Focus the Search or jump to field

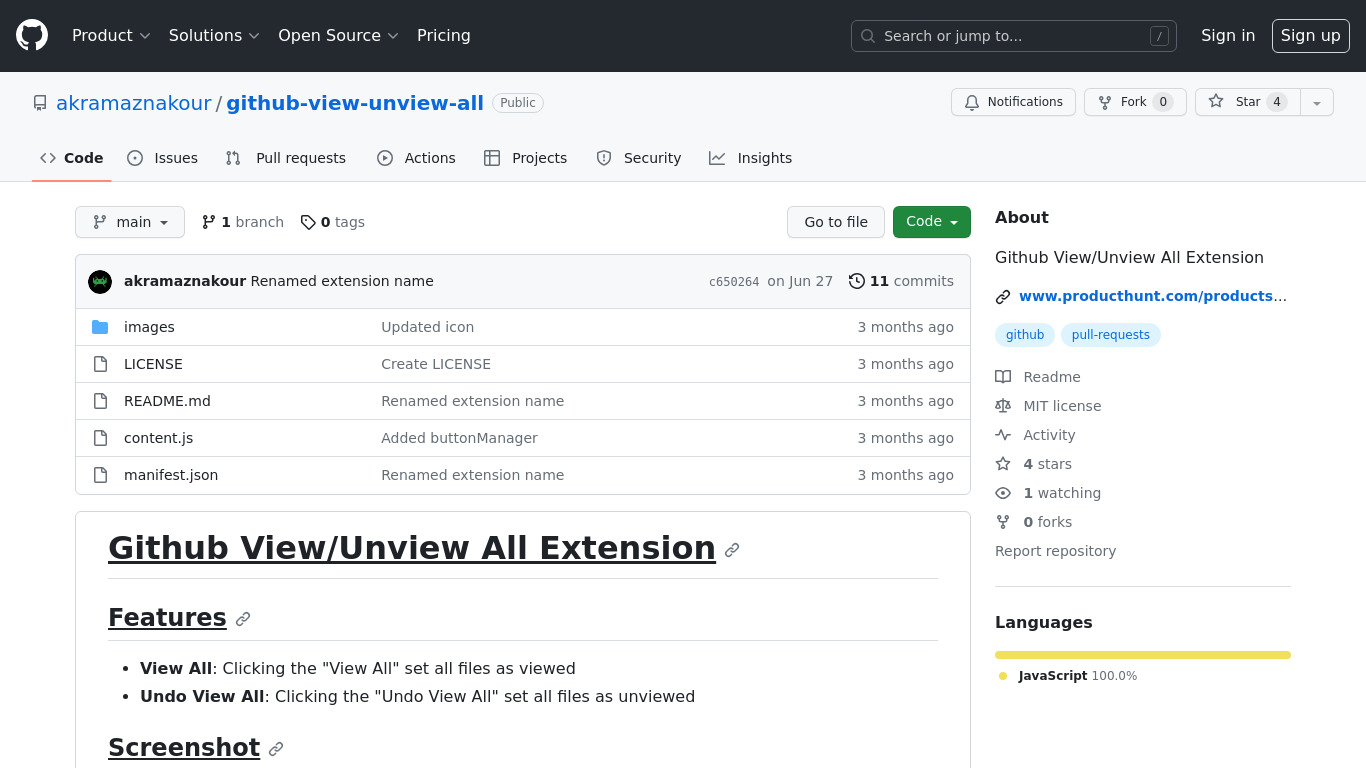tap(1013, 36)
